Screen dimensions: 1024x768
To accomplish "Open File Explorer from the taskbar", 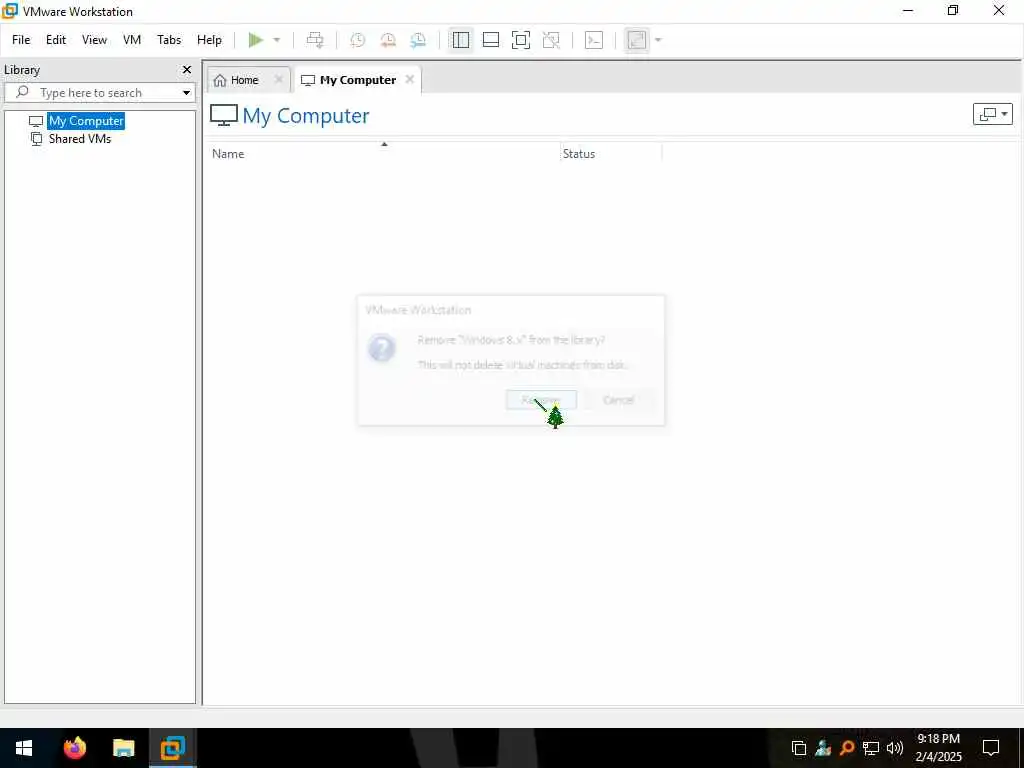I will (123, 748).
